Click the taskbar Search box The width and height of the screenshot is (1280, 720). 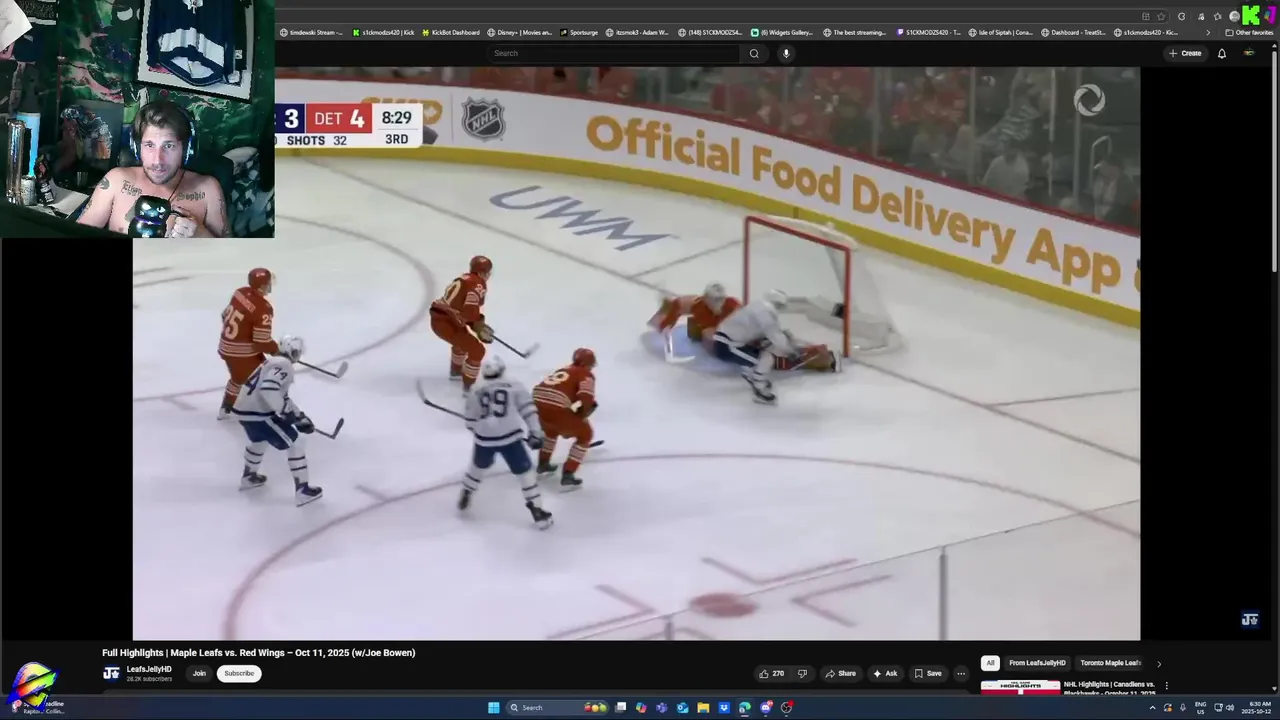[x=557, y=708]
